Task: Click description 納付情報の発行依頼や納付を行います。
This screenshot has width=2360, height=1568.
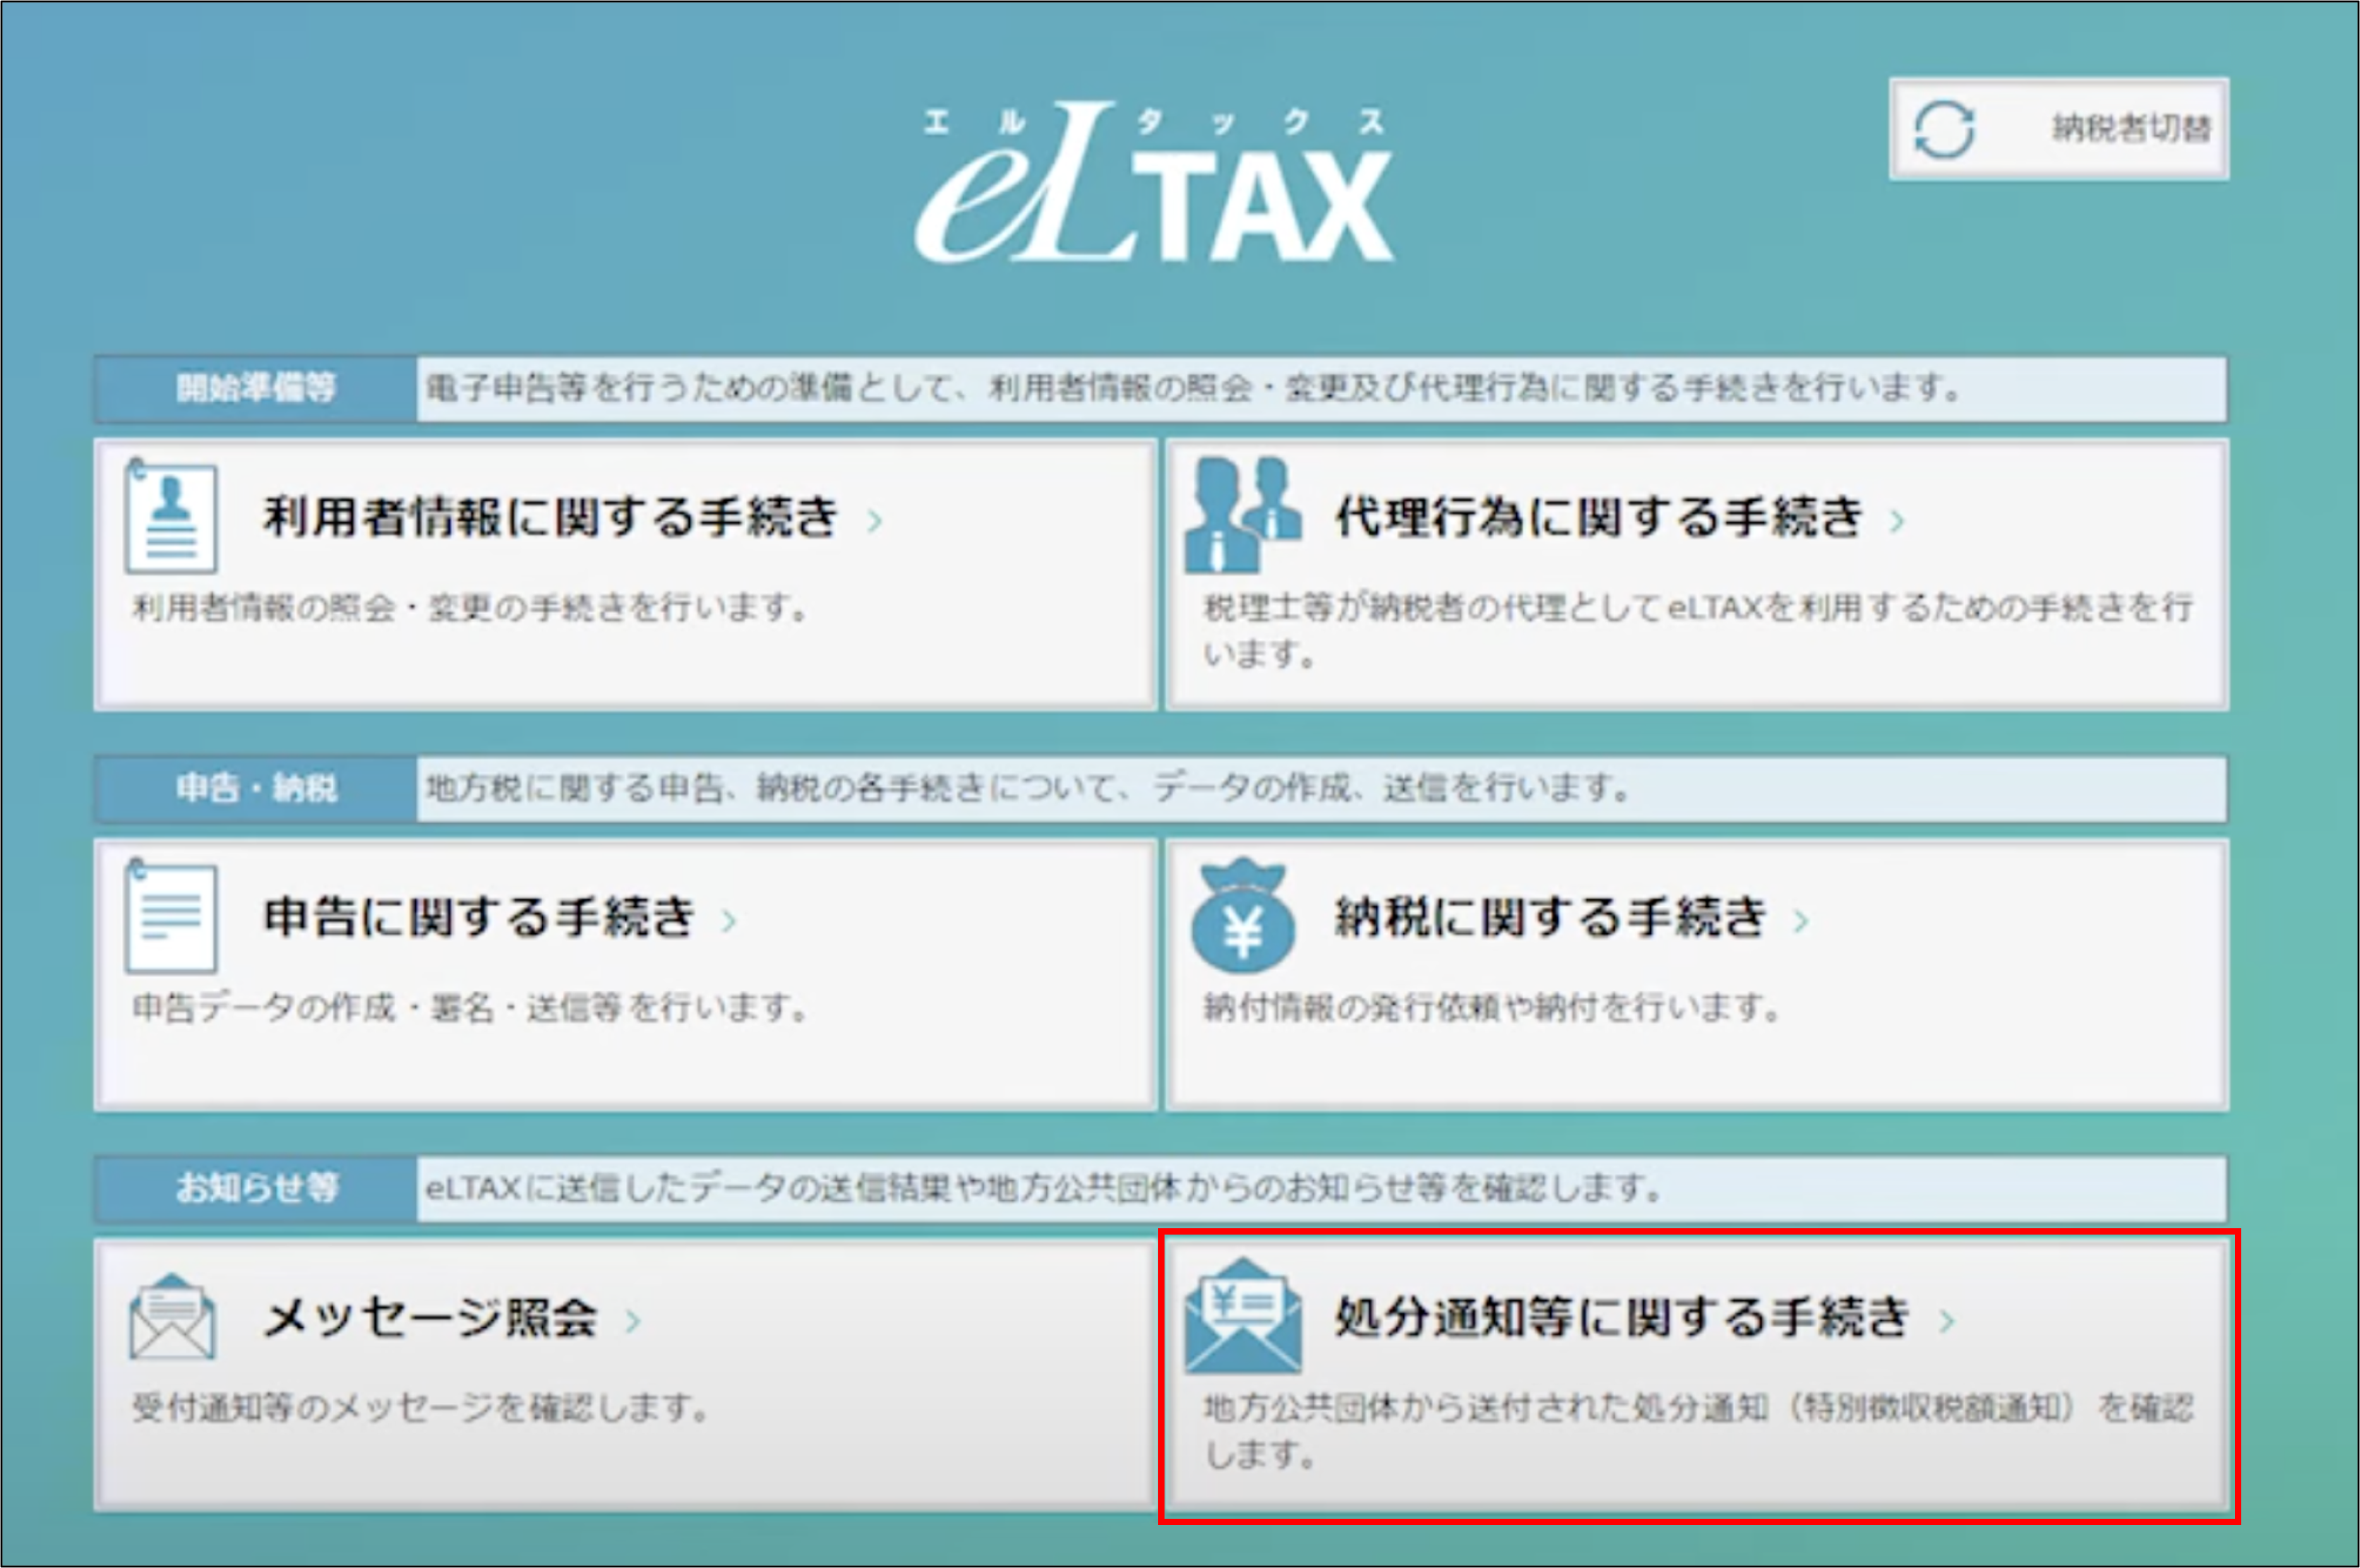Action: tap(1492, 1008)
